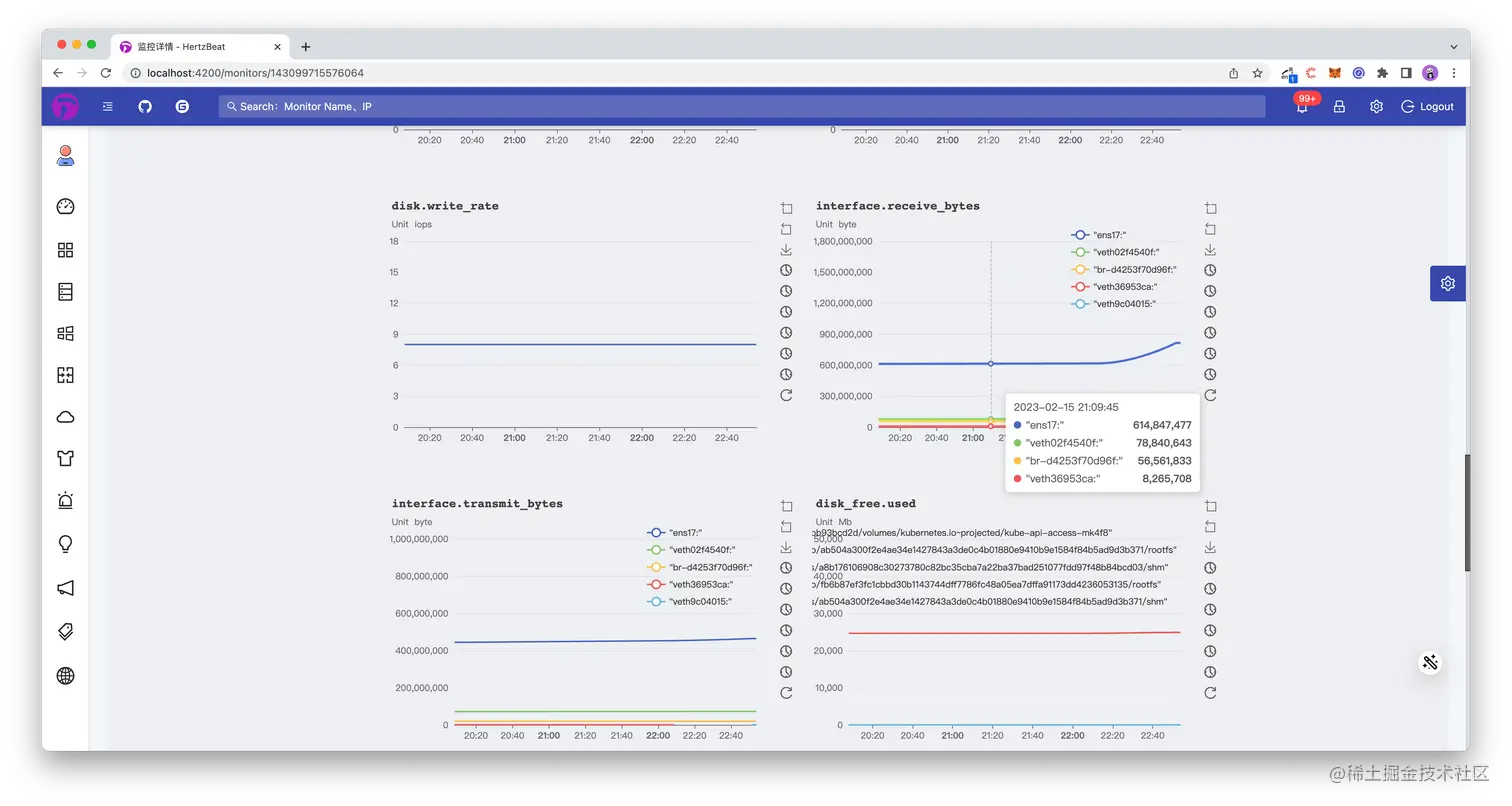This screenshot has height=806, width=1512.
Task: Open header settings gear
Action: 1376,106
